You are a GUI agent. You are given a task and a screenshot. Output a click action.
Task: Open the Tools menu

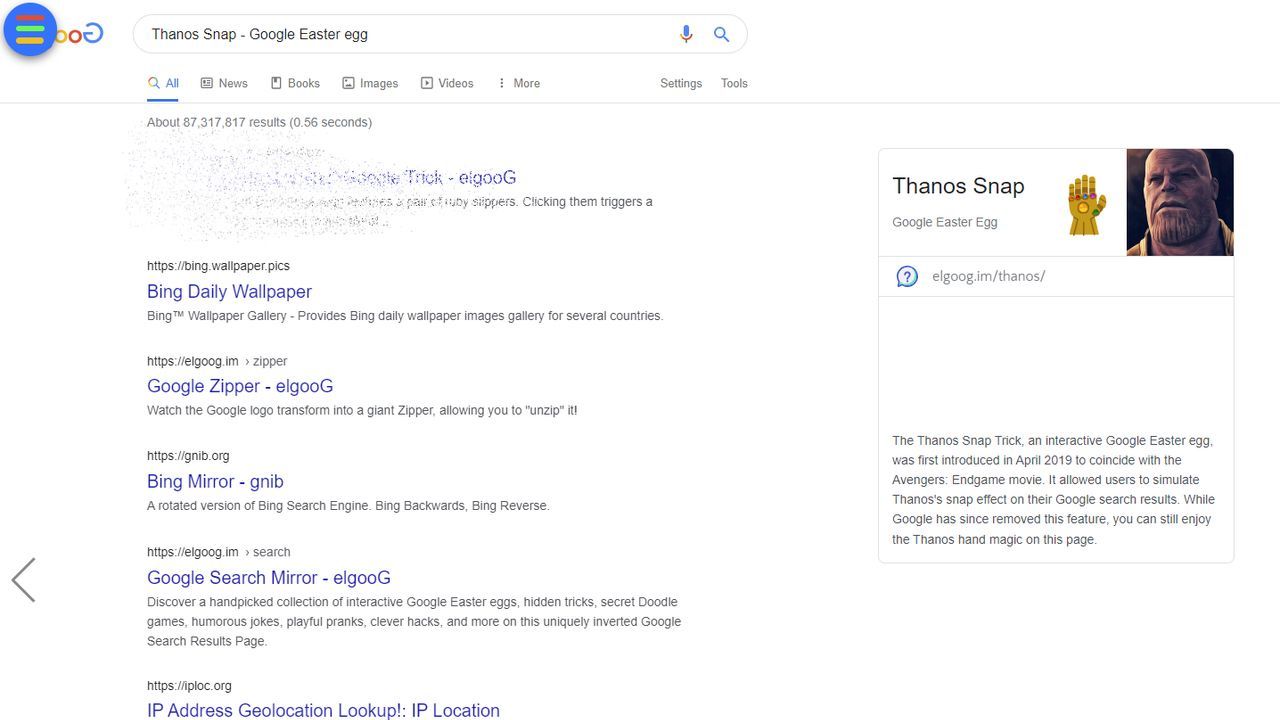(734, 83)
